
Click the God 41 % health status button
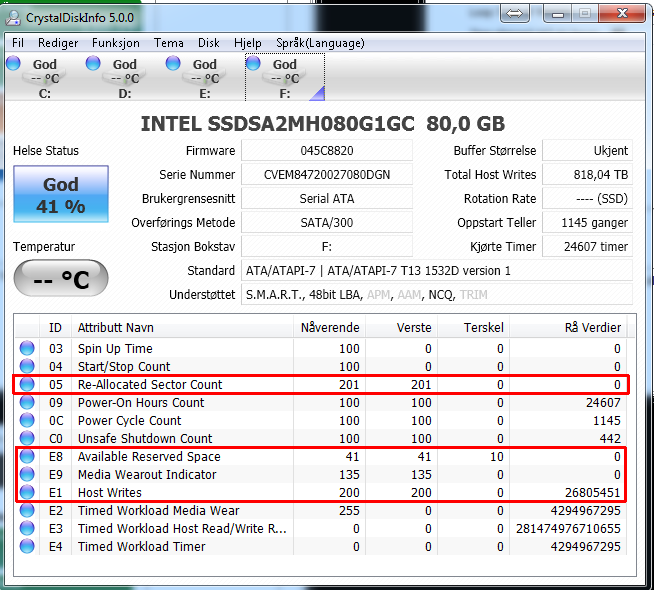pos(61,194)
